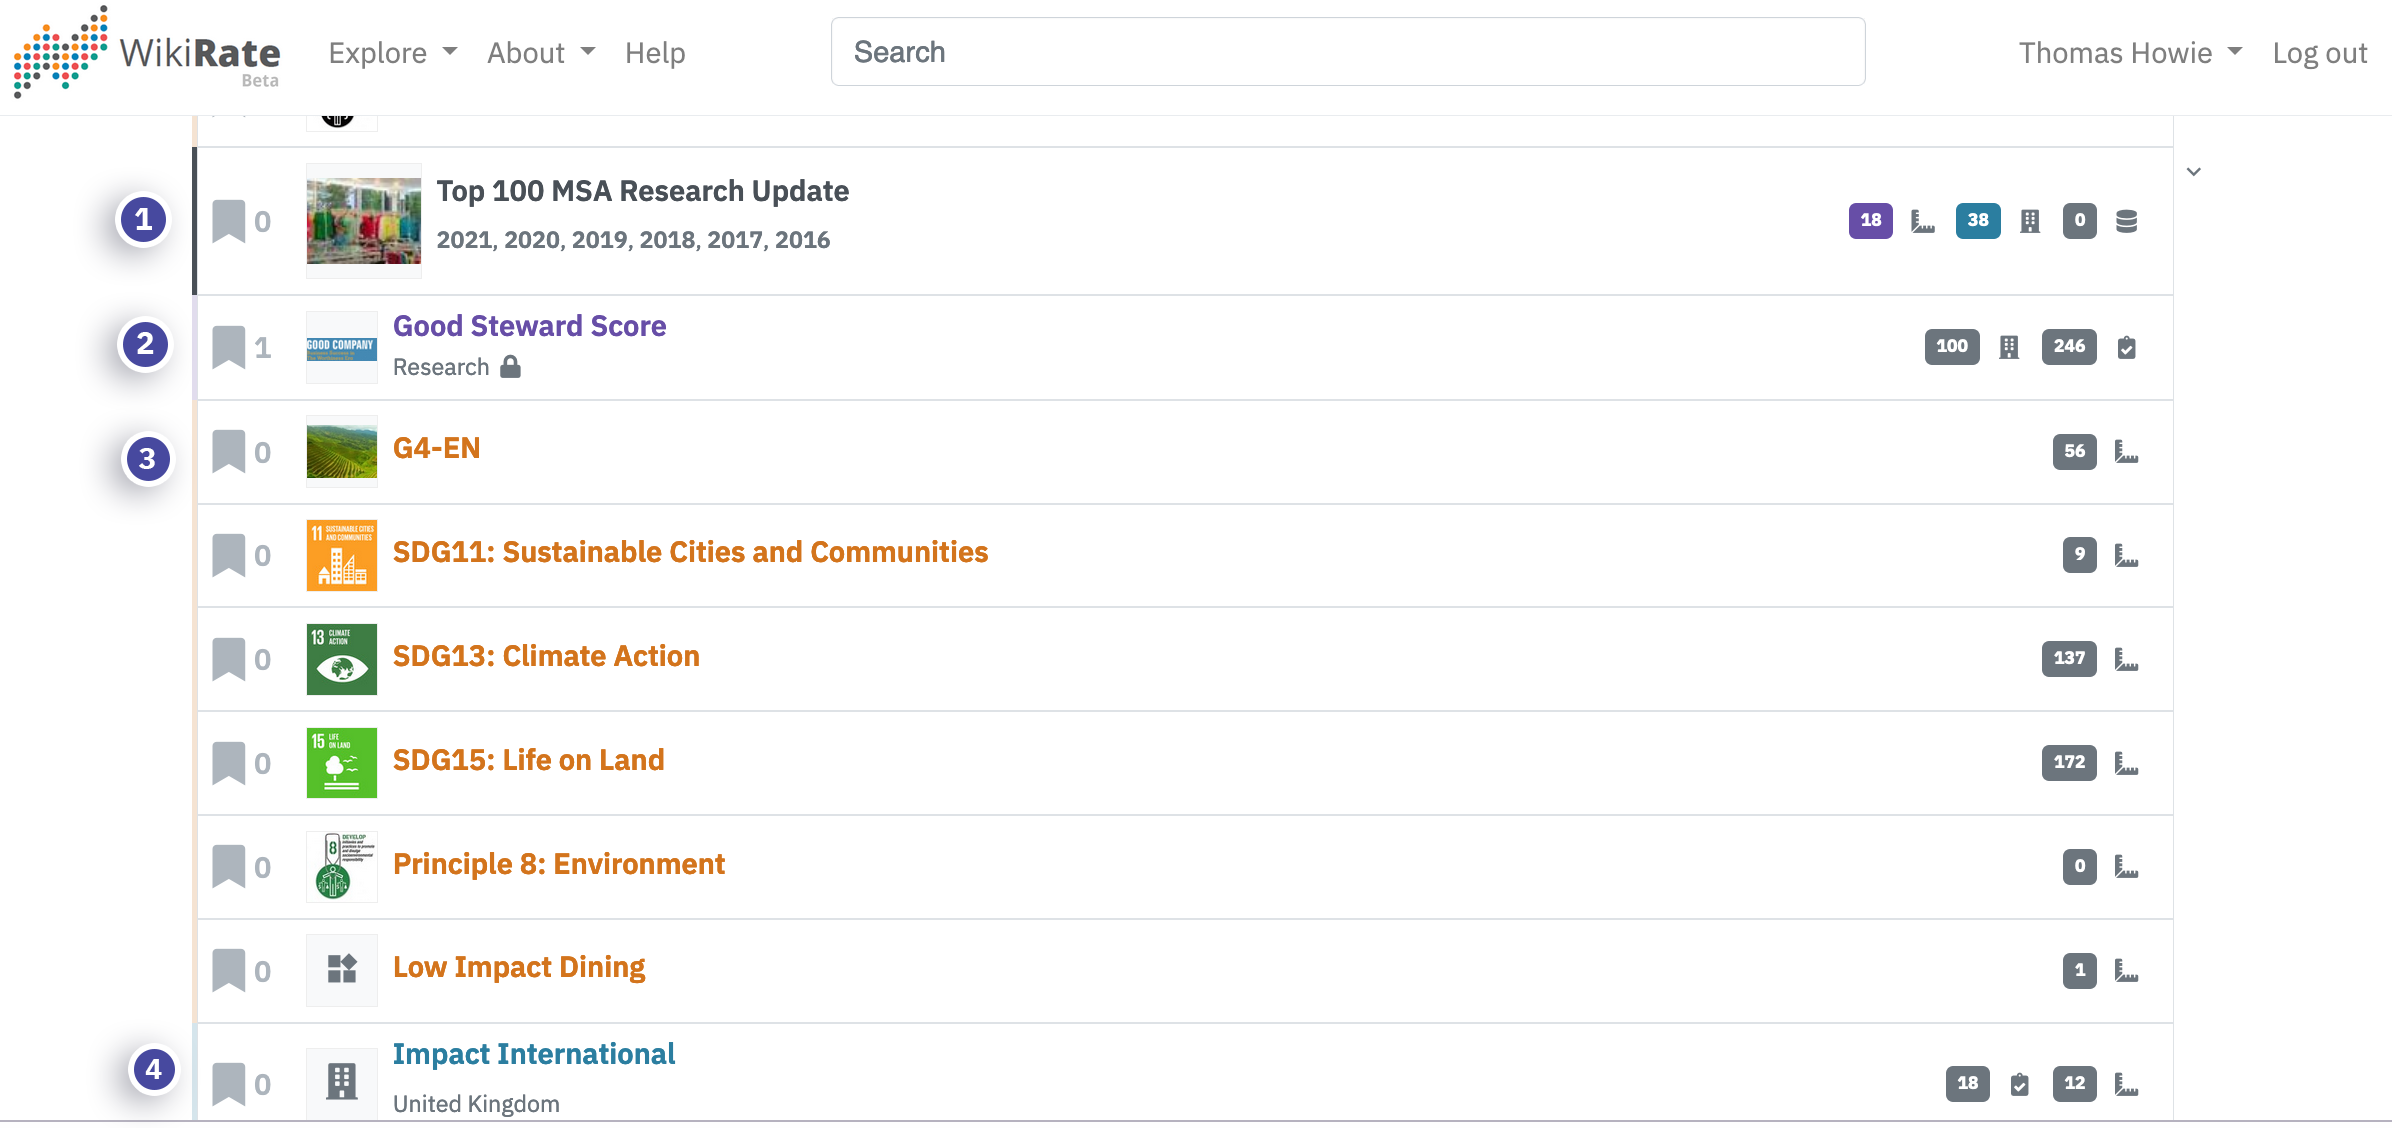This screenshot has height=1128, width=2392.
Task: Toggle bookmark for SDG15 Life on Land
Action: [x=229, y=763]
